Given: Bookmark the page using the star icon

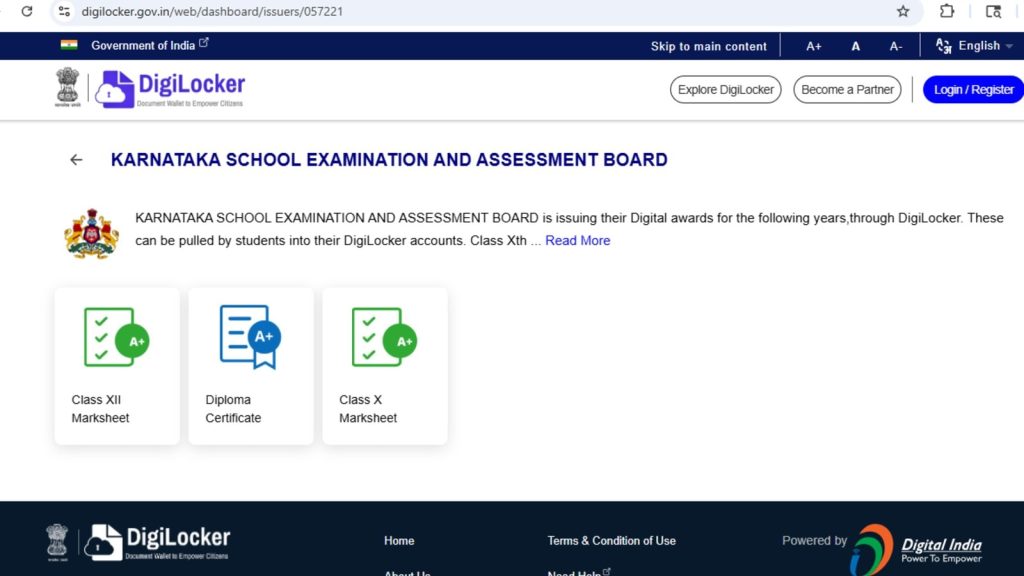Looking at the screenshot, I should point(903,12).
